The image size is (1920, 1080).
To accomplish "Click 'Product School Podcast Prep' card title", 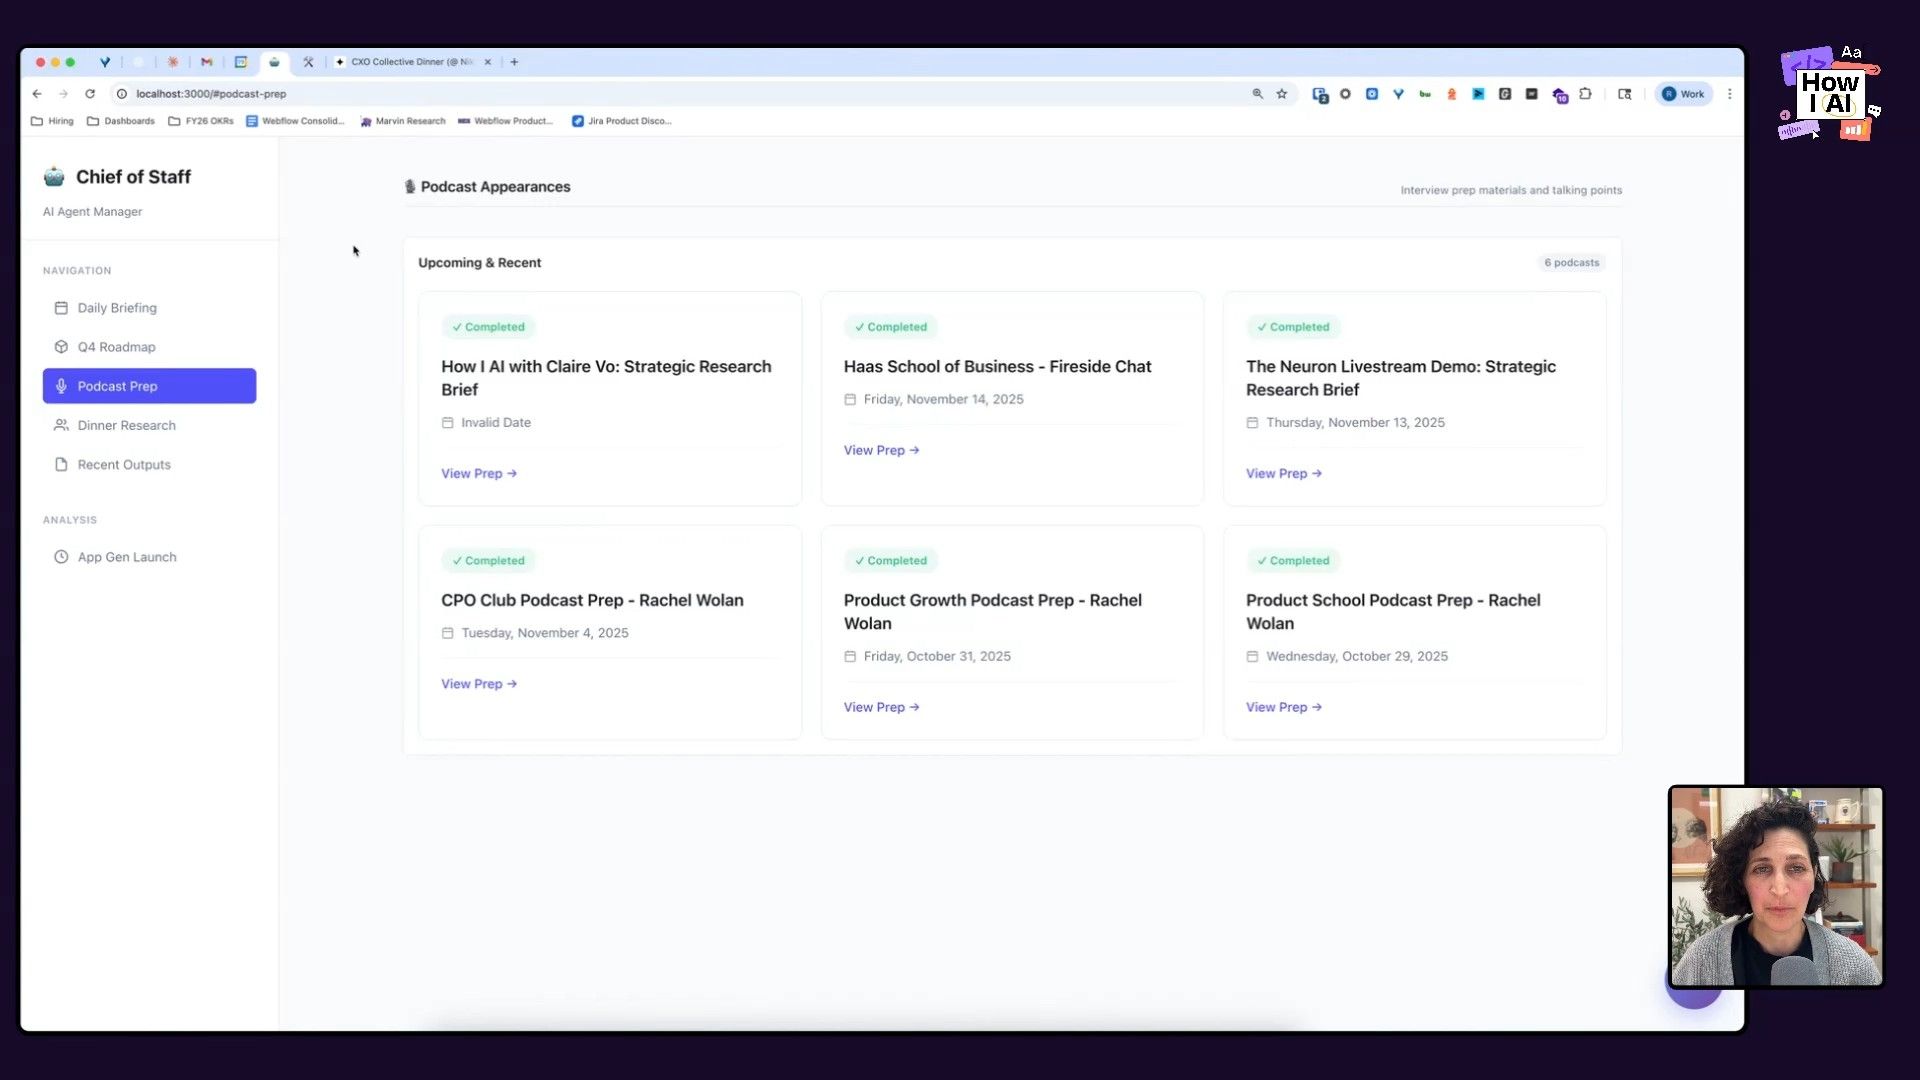I will coord(1393,612).
